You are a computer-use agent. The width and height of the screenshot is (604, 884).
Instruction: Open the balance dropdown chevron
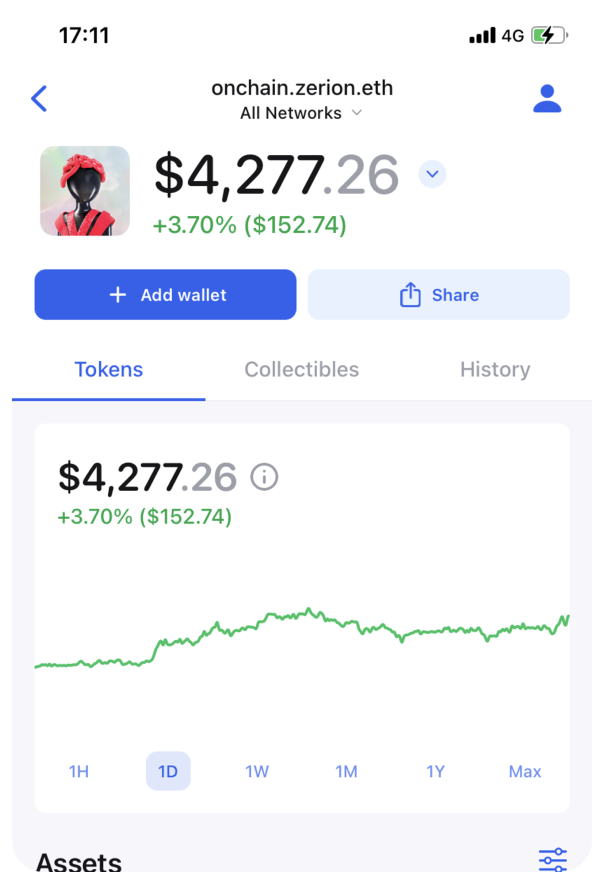click(x=432, y=173)
